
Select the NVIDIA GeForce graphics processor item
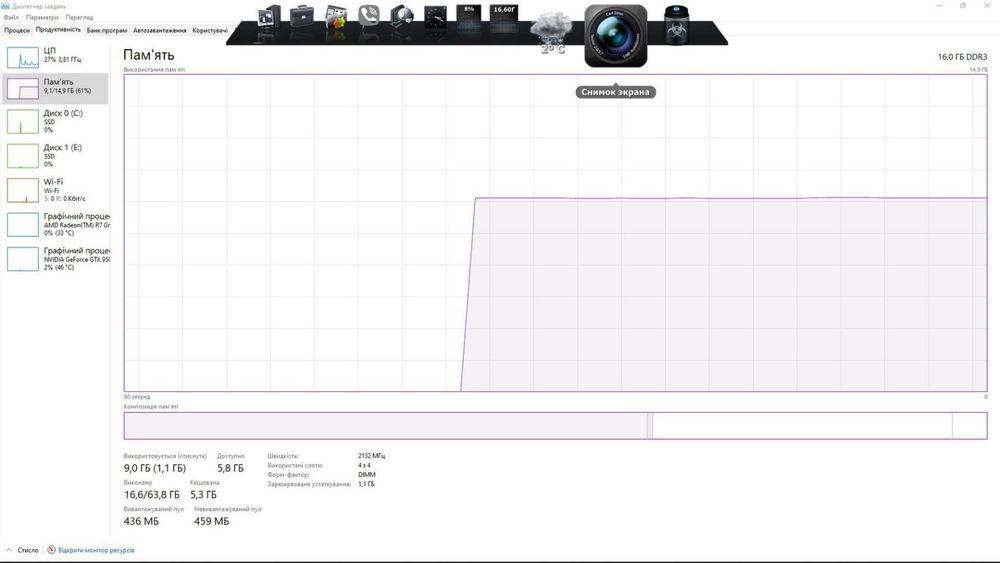(55, 259)
